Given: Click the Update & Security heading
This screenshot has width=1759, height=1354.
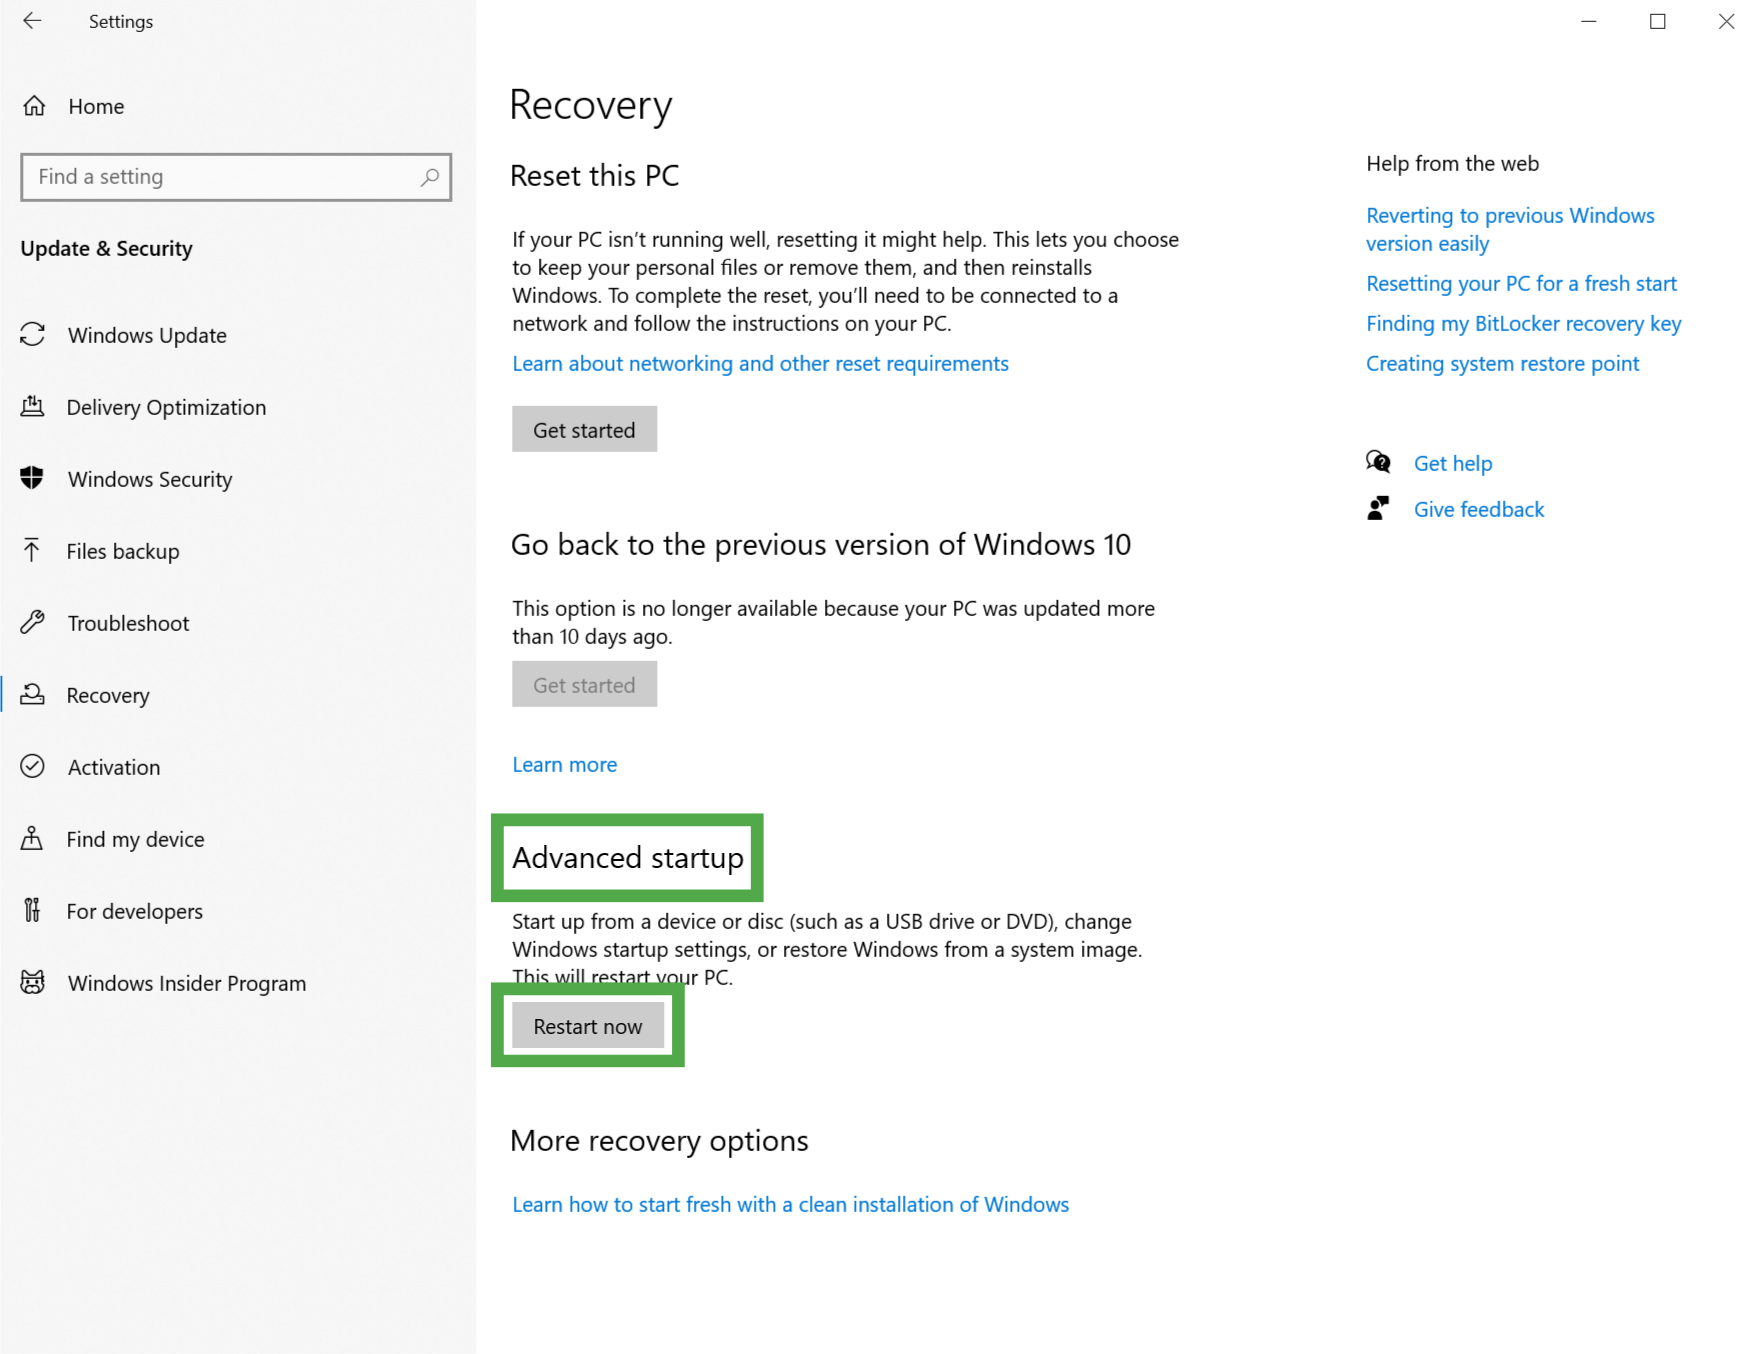Looking at the screenshot, I should [106, 248].
